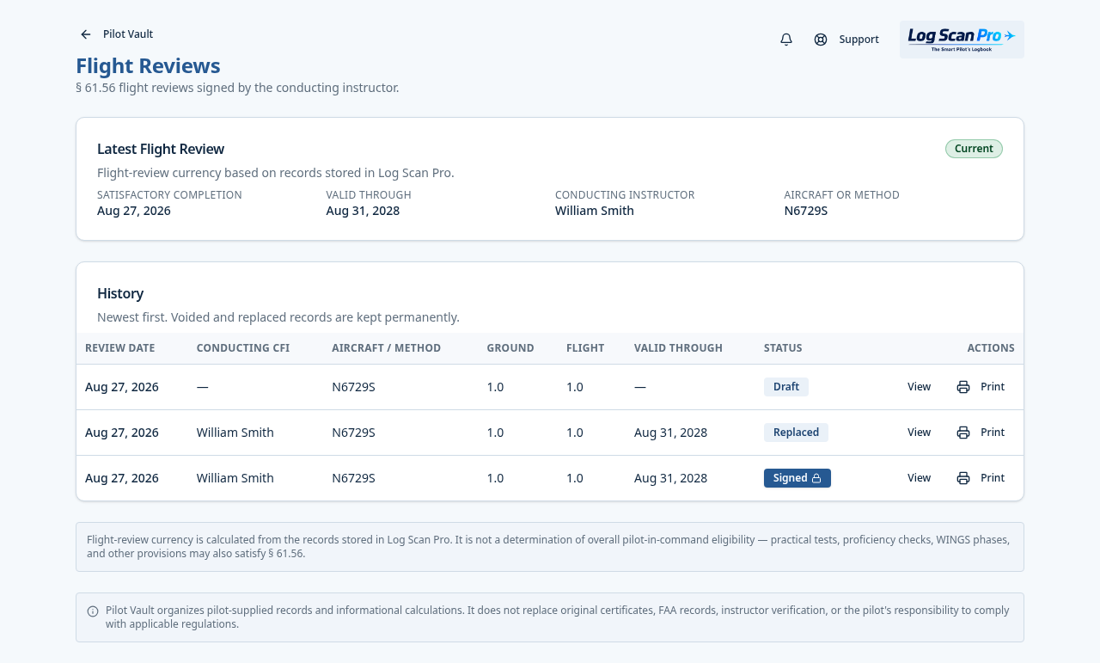Image resolution: width=1100 pixels, height=663 pixels.
Task: Open the Support page link
Action: tap(859, 39)
